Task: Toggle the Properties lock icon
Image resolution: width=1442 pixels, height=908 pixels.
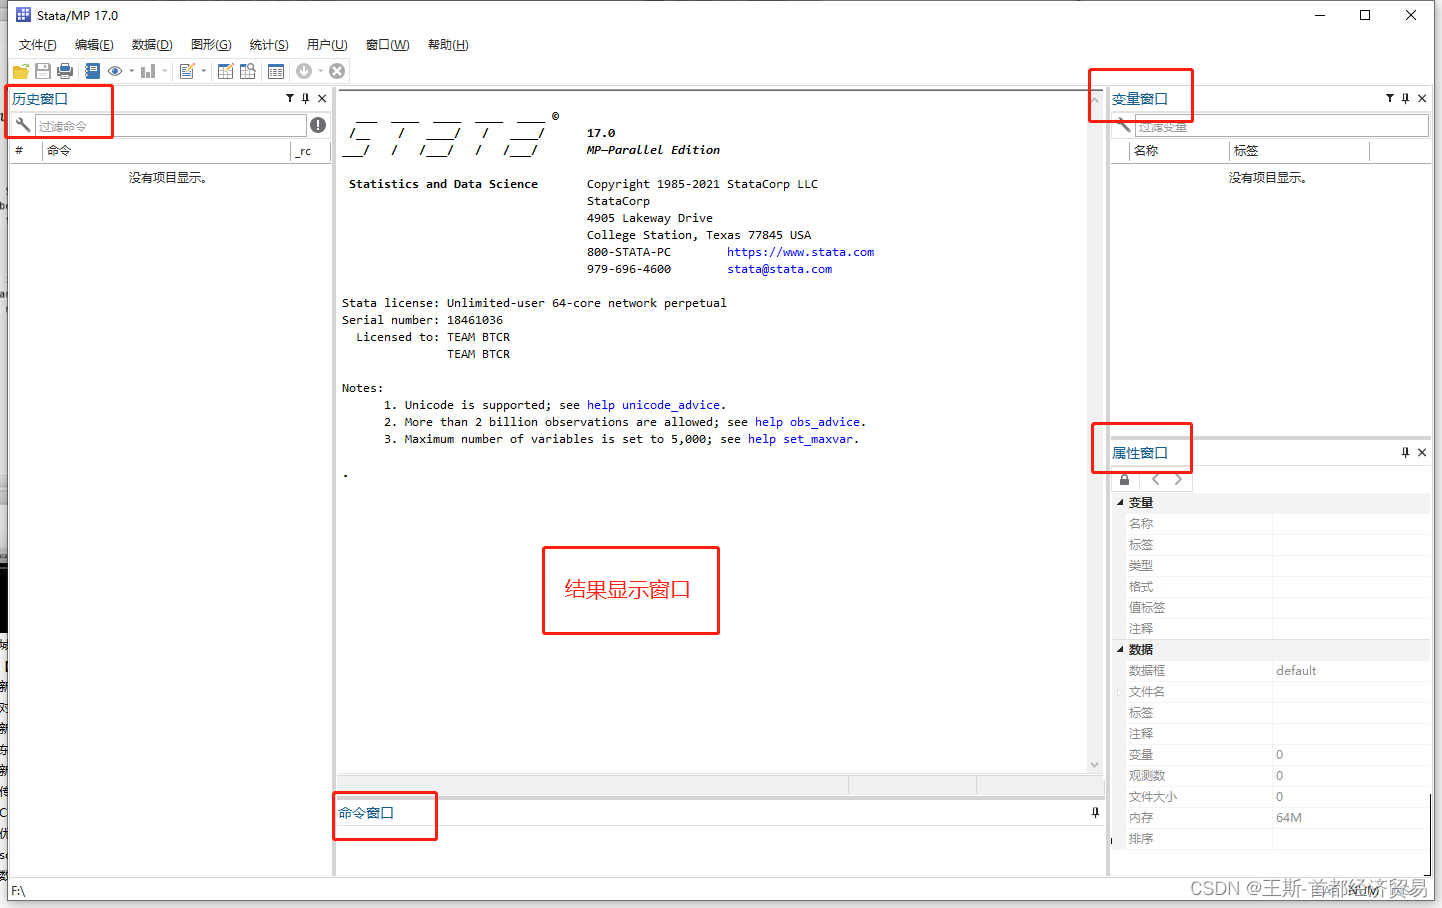Action: coord(1125,479)
